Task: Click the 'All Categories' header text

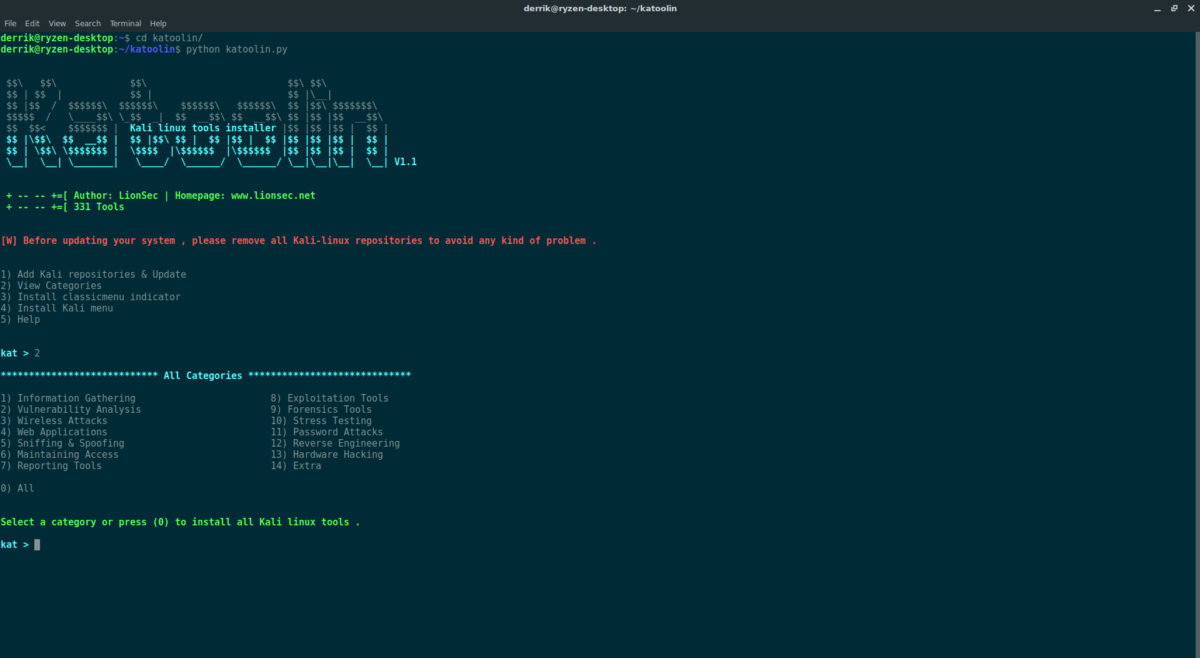Action: pos(202,376)
